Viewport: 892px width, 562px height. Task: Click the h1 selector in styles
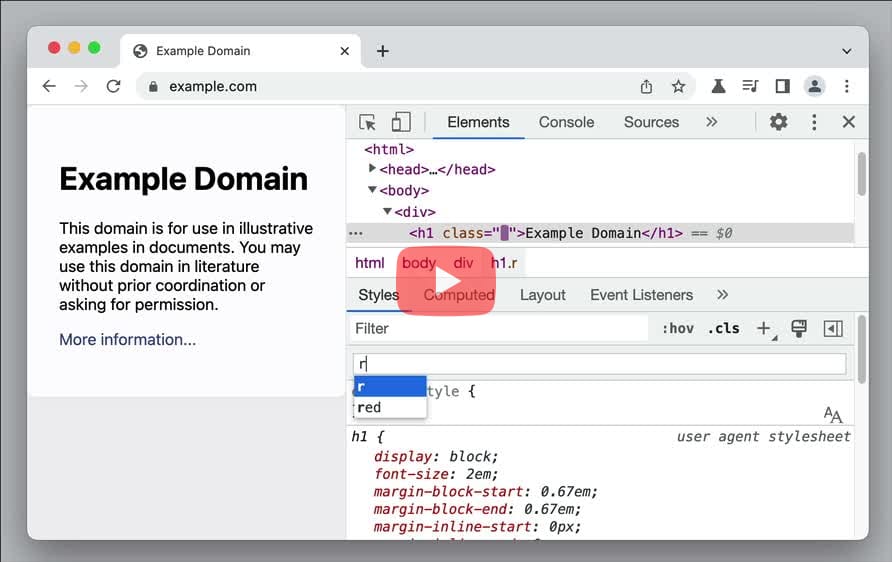pyautogui.click(x=359, y=436)
